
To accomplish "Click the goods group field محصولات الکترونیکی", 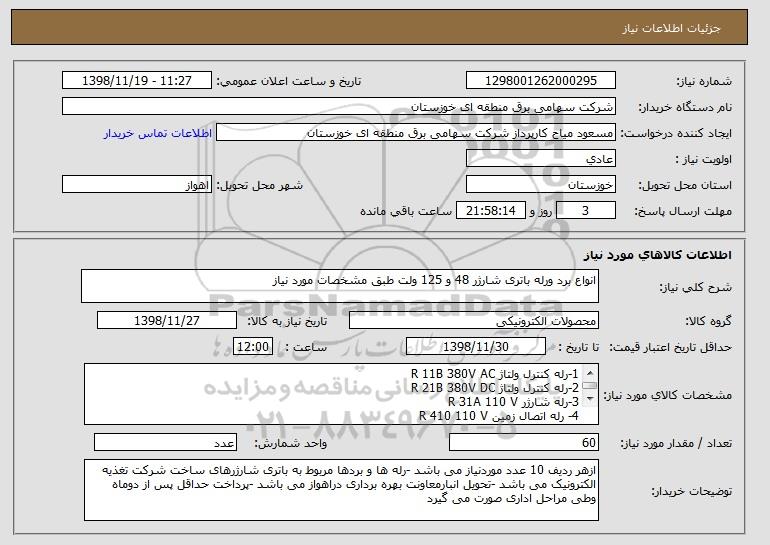I will pyautogui.click(x=474, y=321).
